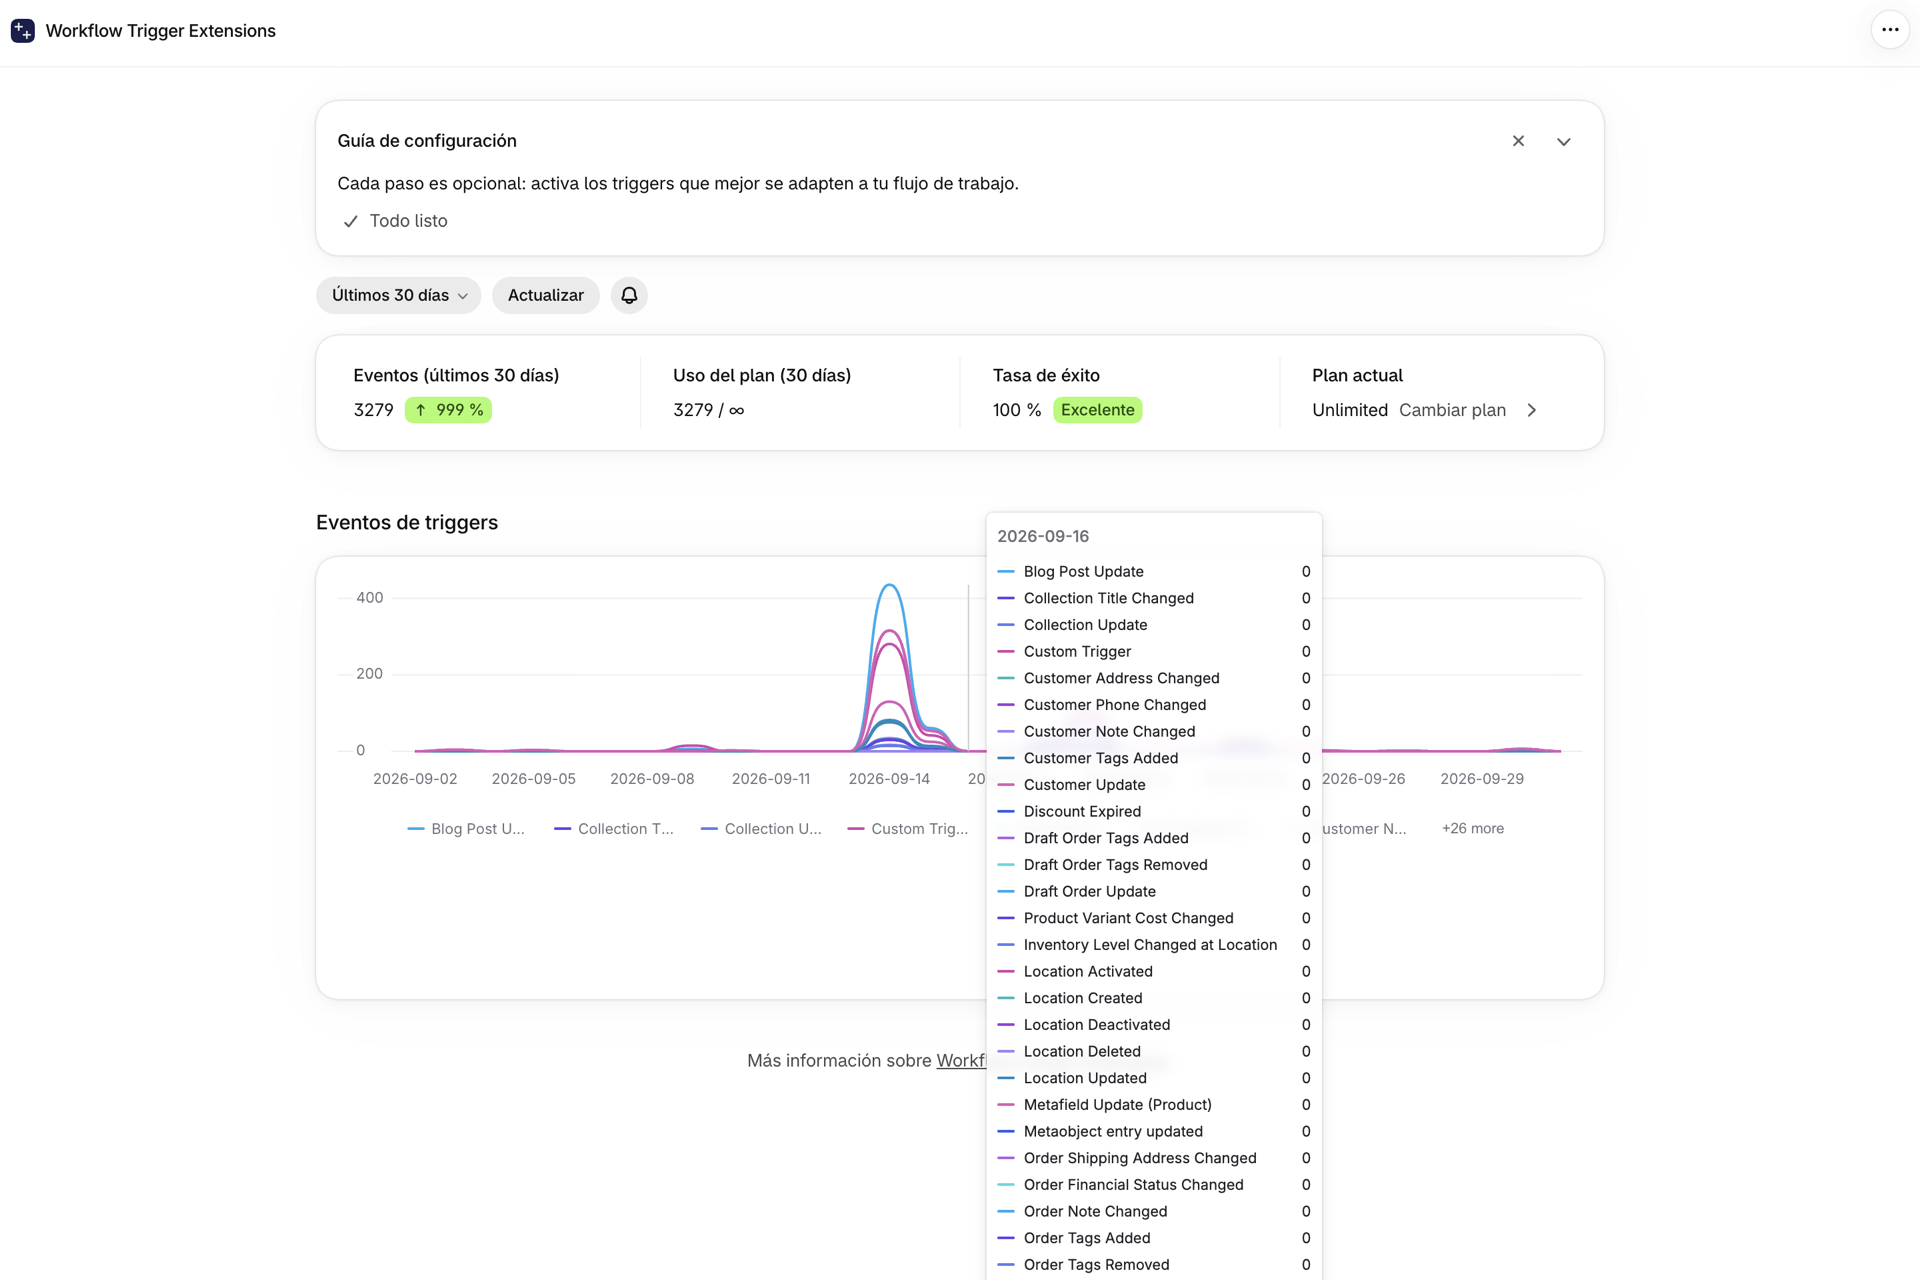Open the three-dot more options menu
This screenshot has width=1920, height=1280.
click(x=1889, y=30)
